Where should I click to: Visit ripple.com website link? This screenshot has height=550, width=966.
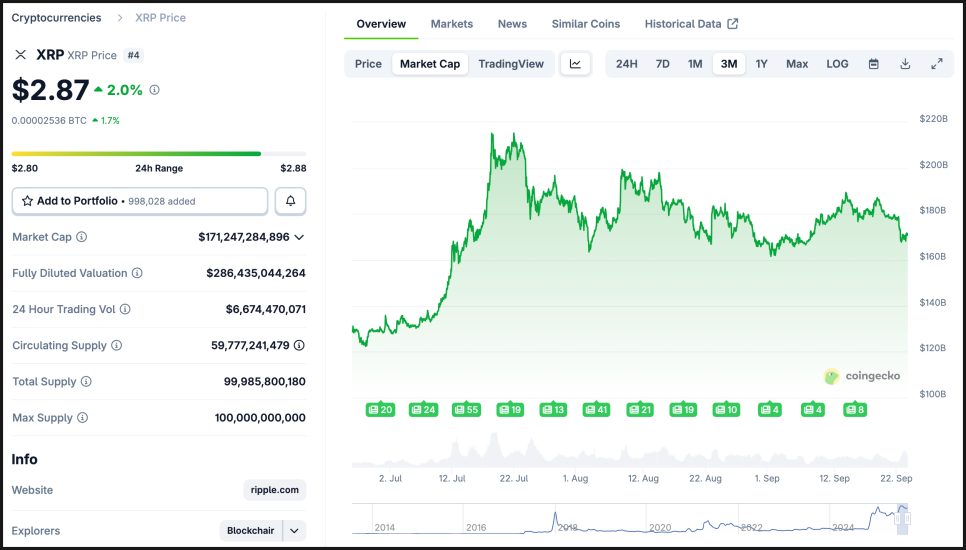point(275,490)
